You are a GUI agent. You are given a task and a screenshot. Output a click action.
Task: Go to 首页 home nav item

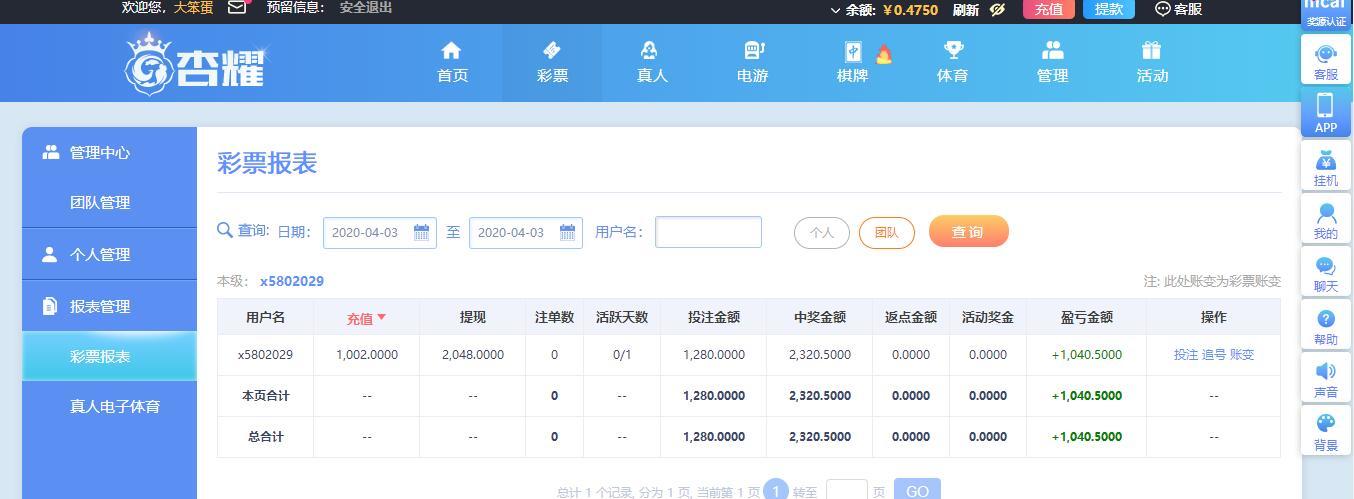pos(452,62)
